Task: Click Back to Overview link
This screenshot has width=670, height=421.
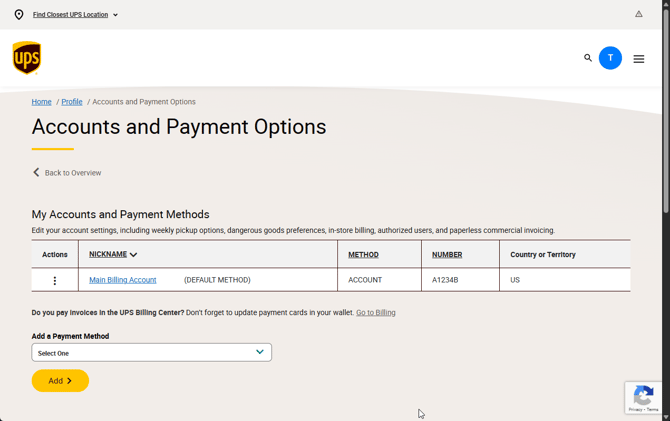Action: click(x=67, y=173)
